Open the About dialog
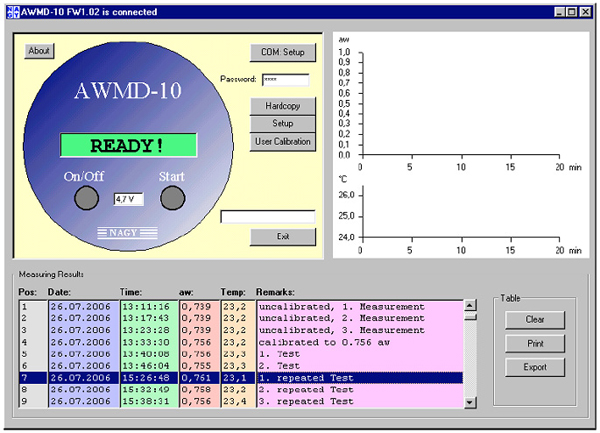Screen dimensions: 600x433 click(39, 51)
